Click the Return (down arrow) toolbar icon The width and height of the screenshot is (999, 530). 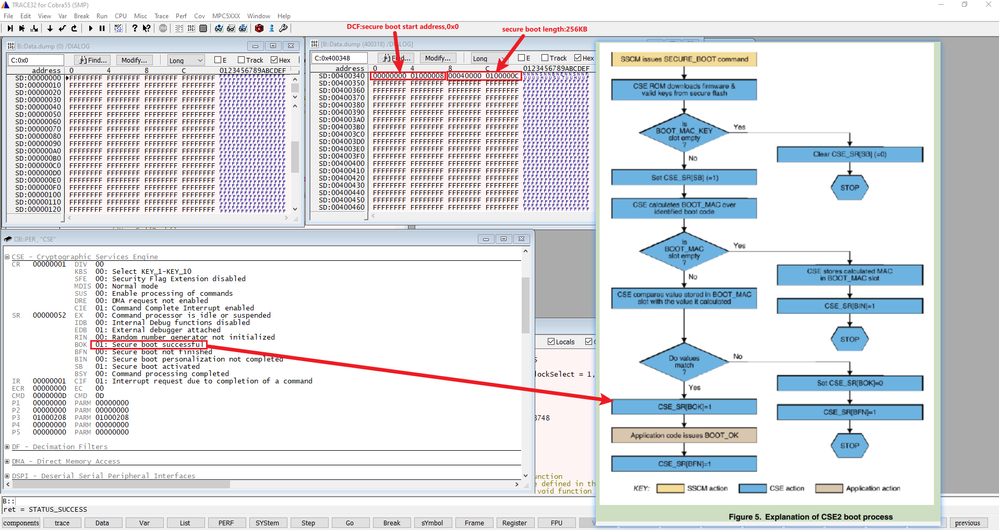50,28
